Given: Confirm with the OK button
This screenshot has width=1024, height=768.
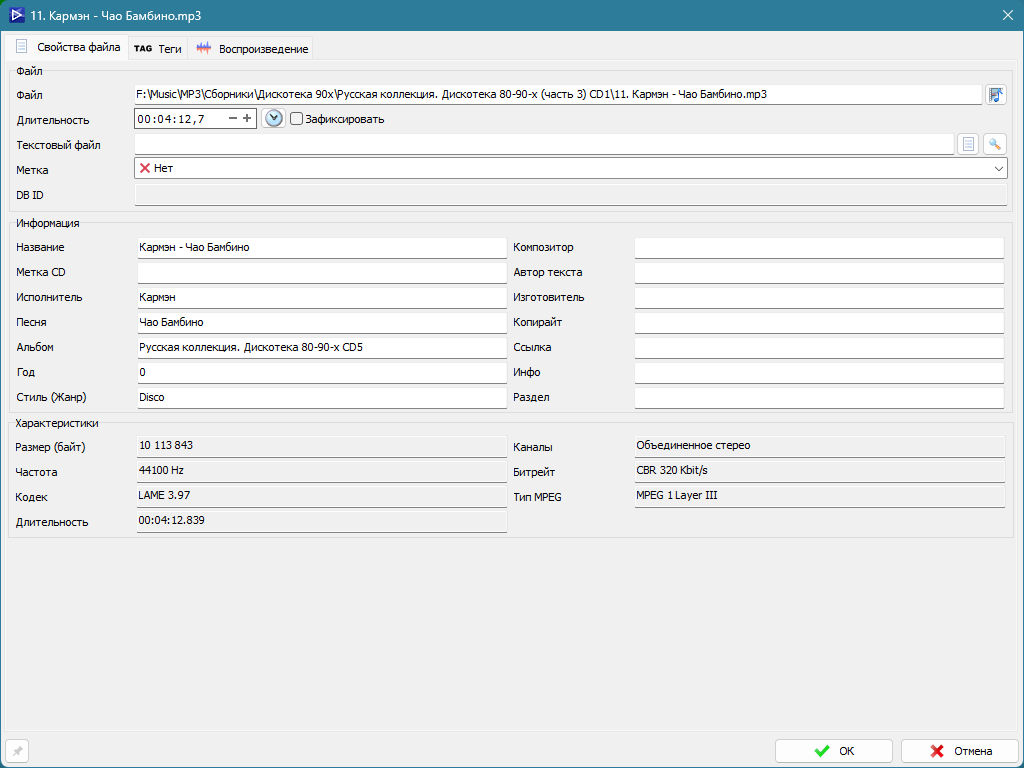Looking at the screenshot, I should click(x=833, y=751).
